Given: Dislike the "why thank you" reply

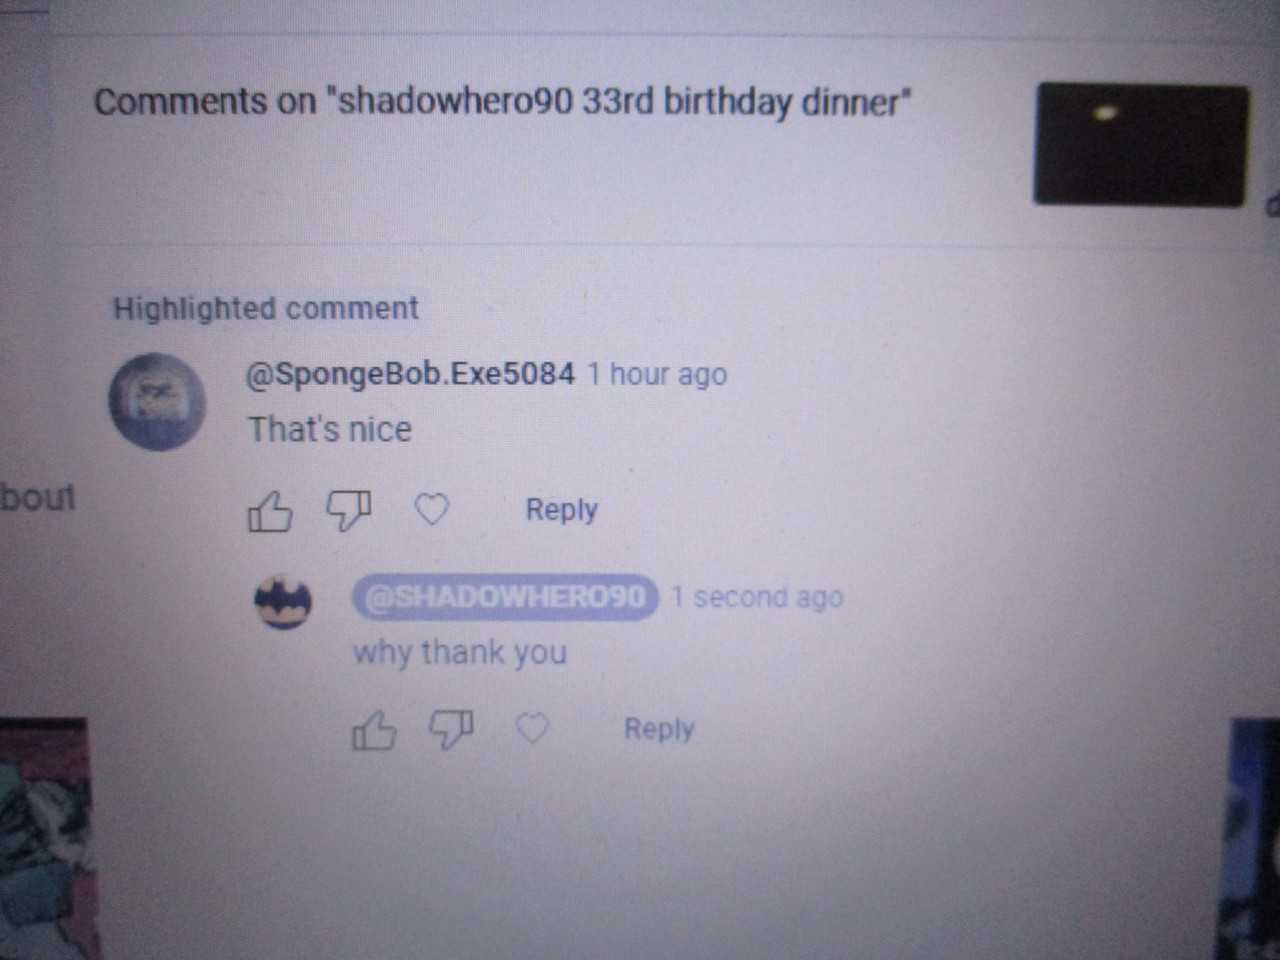Looking at the screenshot, I should coord(451,730).
